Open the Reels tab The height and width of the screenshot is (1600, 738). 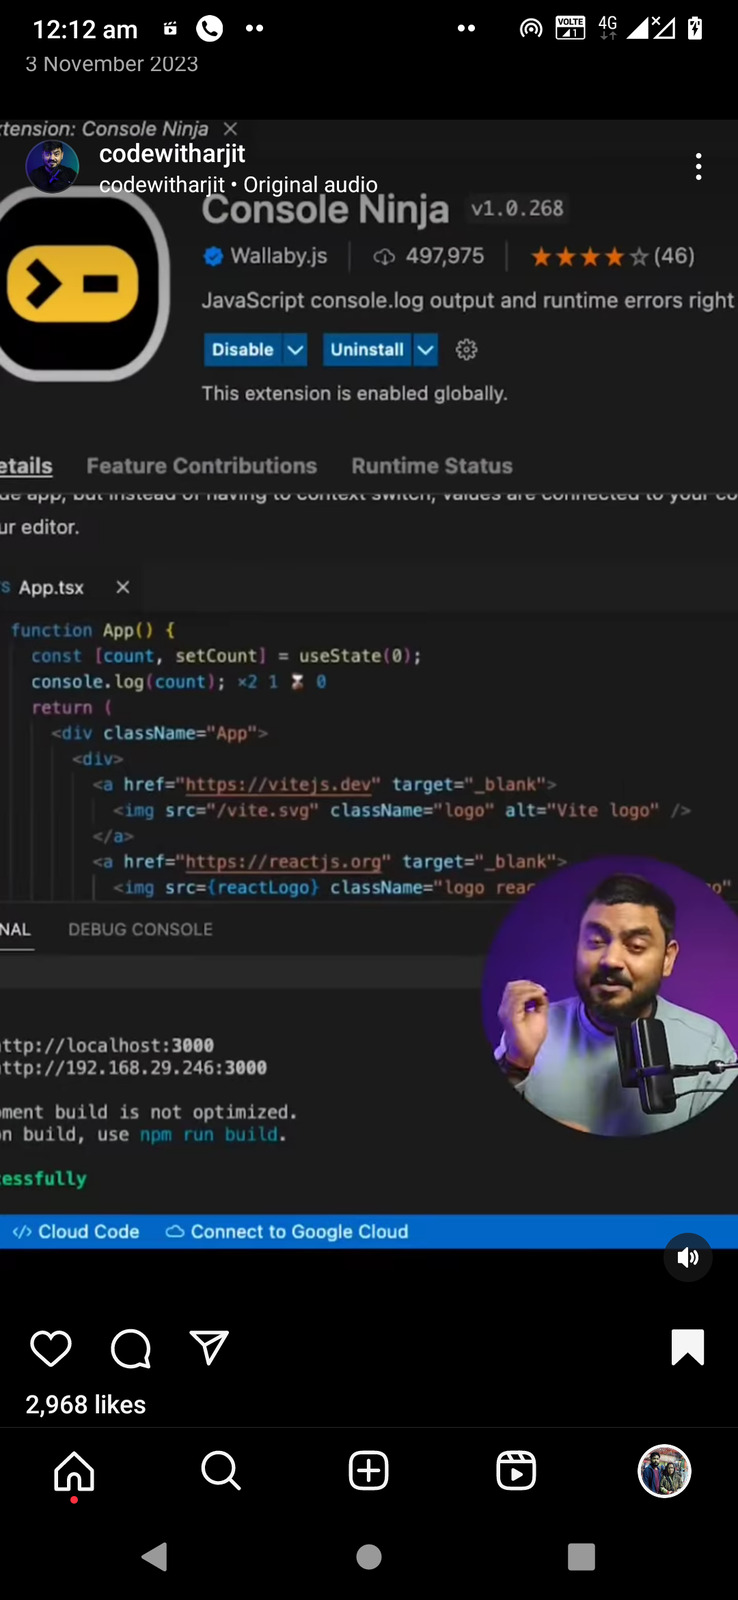click(516, 1471)
